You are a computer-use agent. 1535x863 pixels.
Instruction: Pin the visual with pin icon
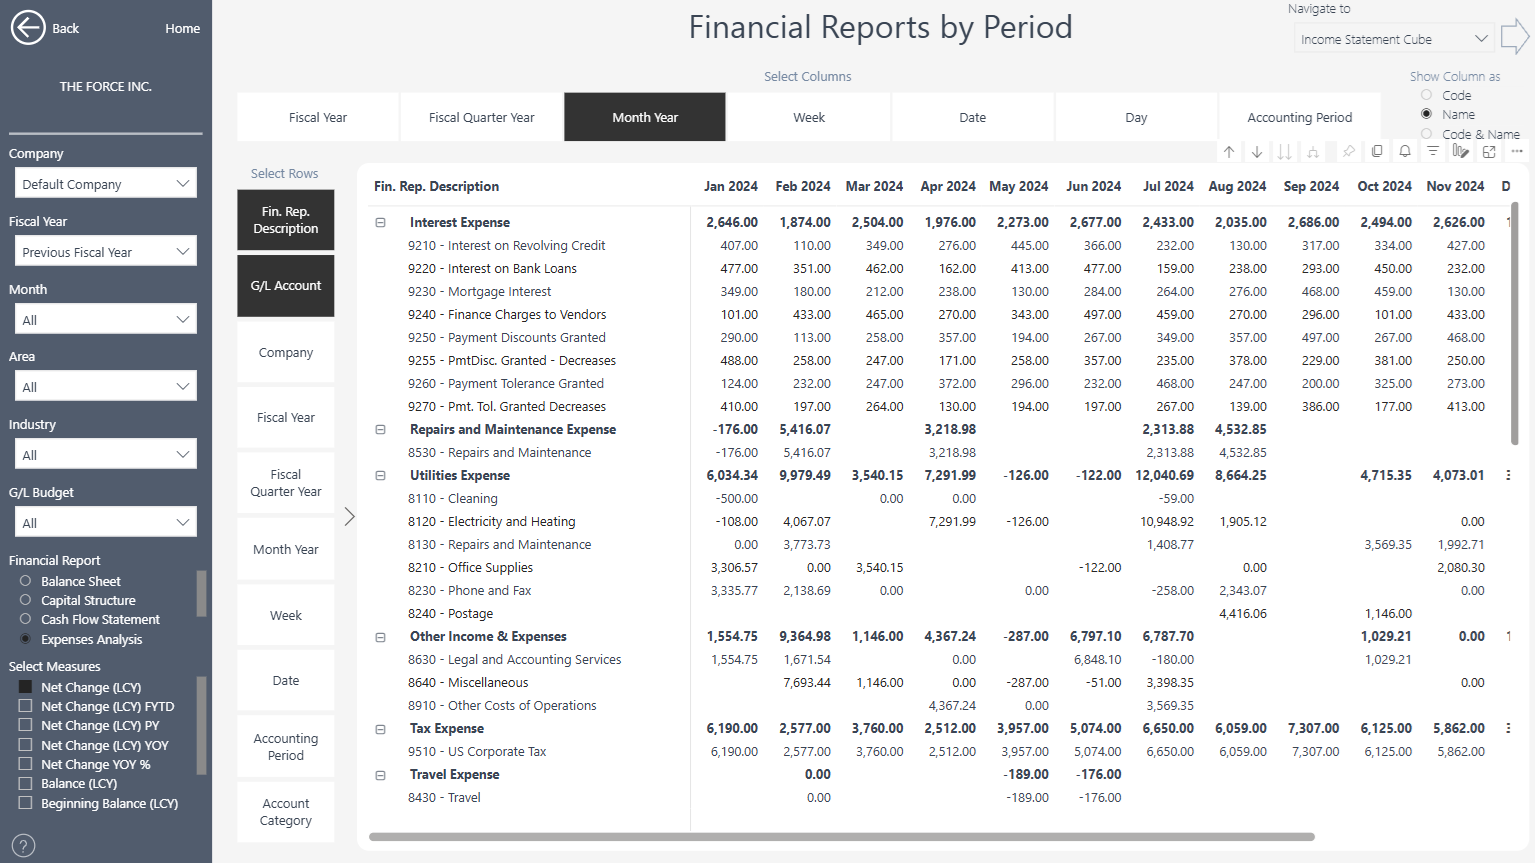click(1349, 152)
